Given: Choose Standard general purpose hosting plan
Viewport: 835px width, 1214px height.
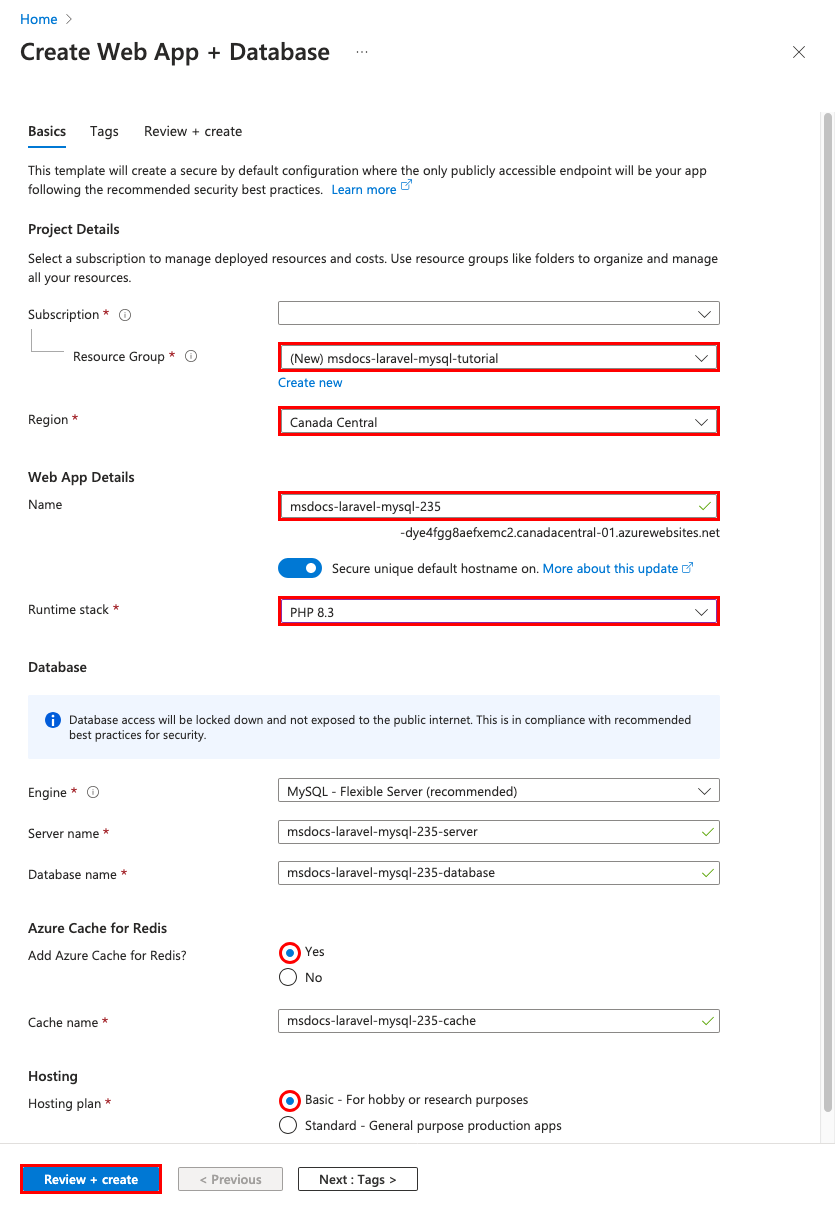Looking at the screenshot, I should [x=288, y=1125].
